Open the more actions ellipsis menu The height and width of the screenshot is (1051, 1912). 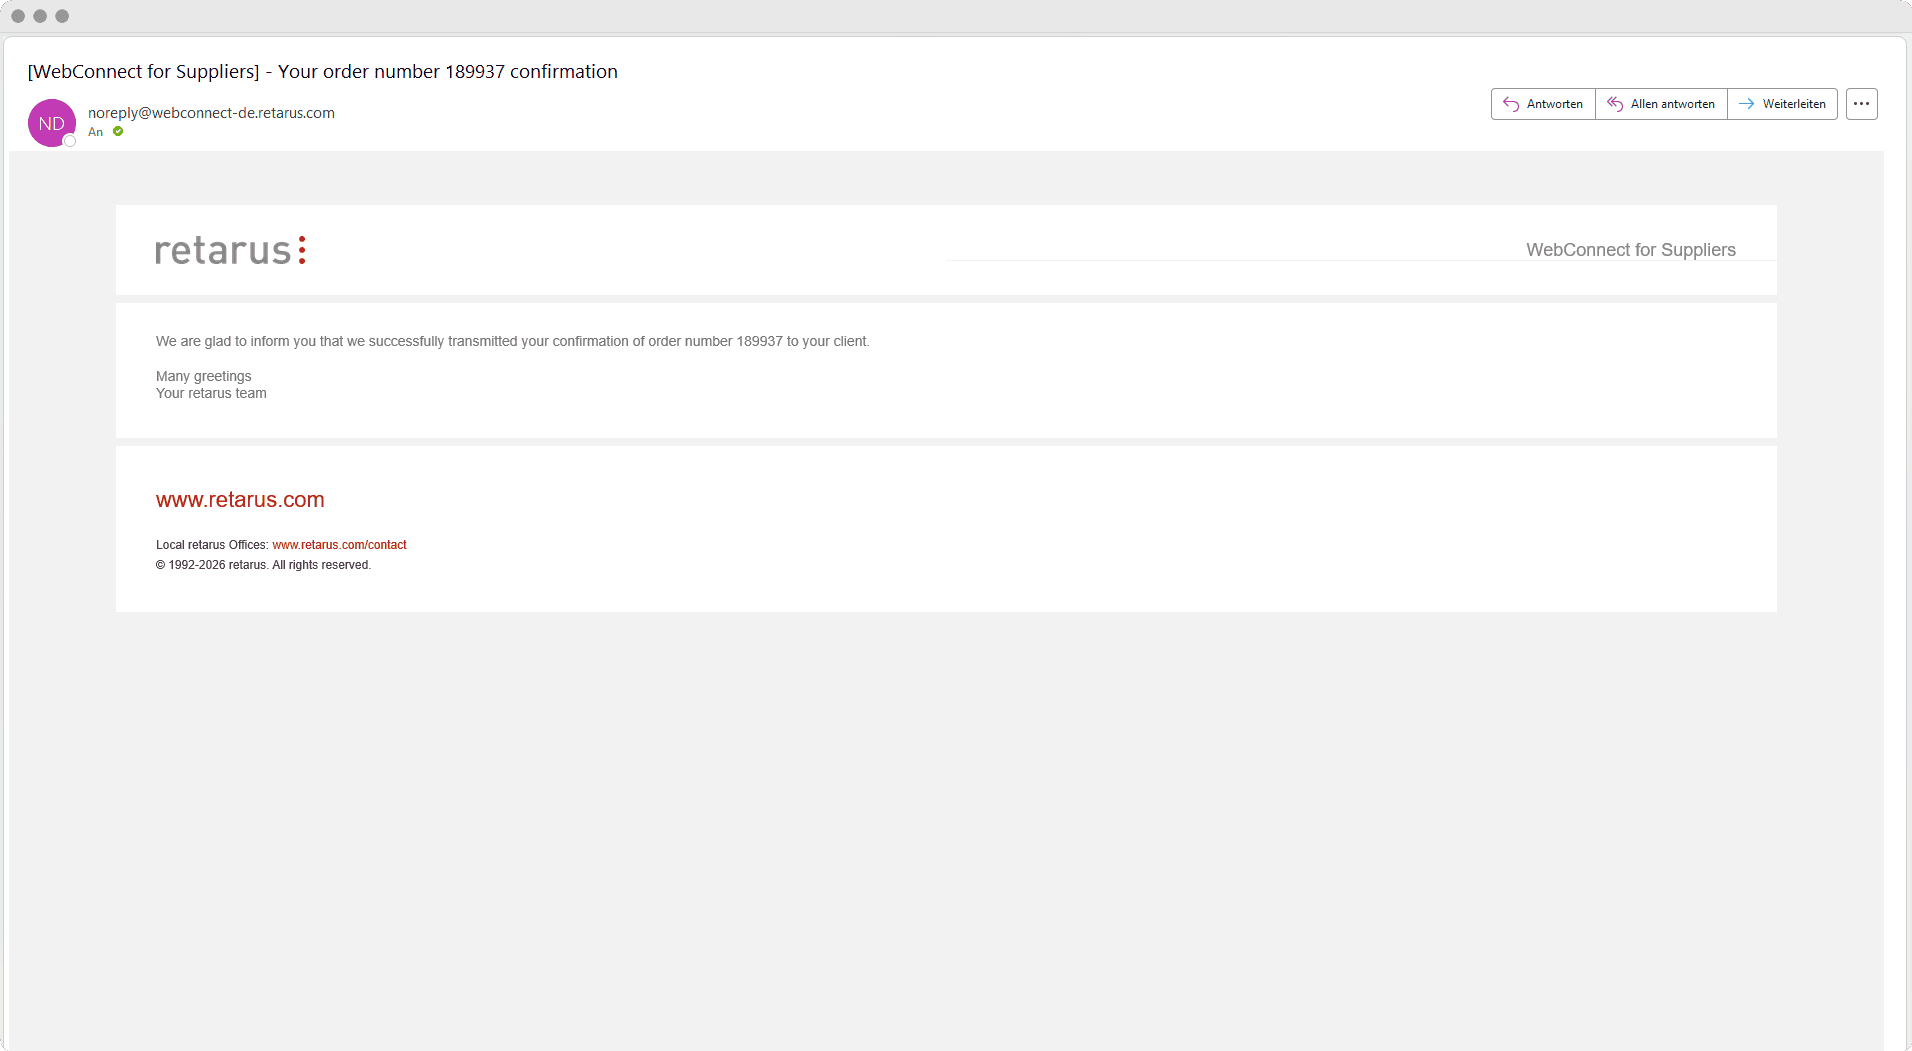(x=1861, y=104)
